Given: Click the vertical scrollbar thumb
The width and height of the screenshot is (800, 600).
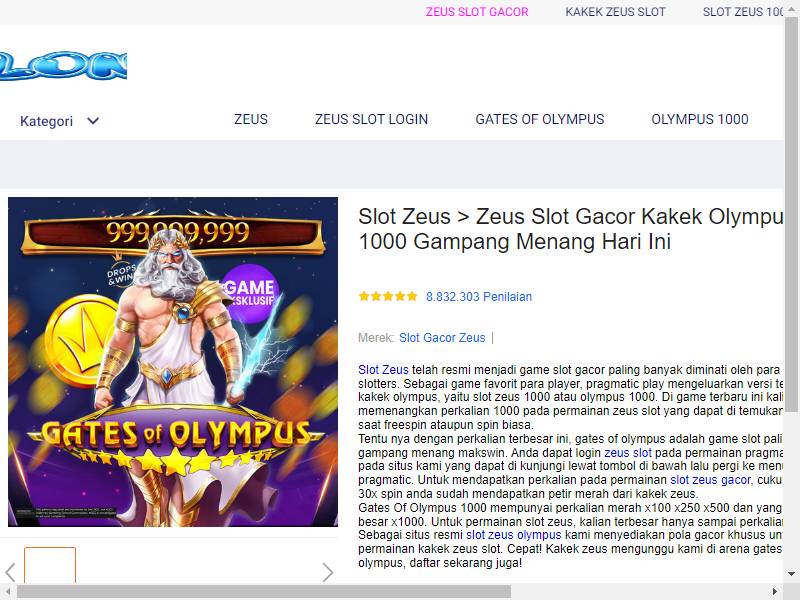Looking at the screenshot, I should [x=791, y=214].
